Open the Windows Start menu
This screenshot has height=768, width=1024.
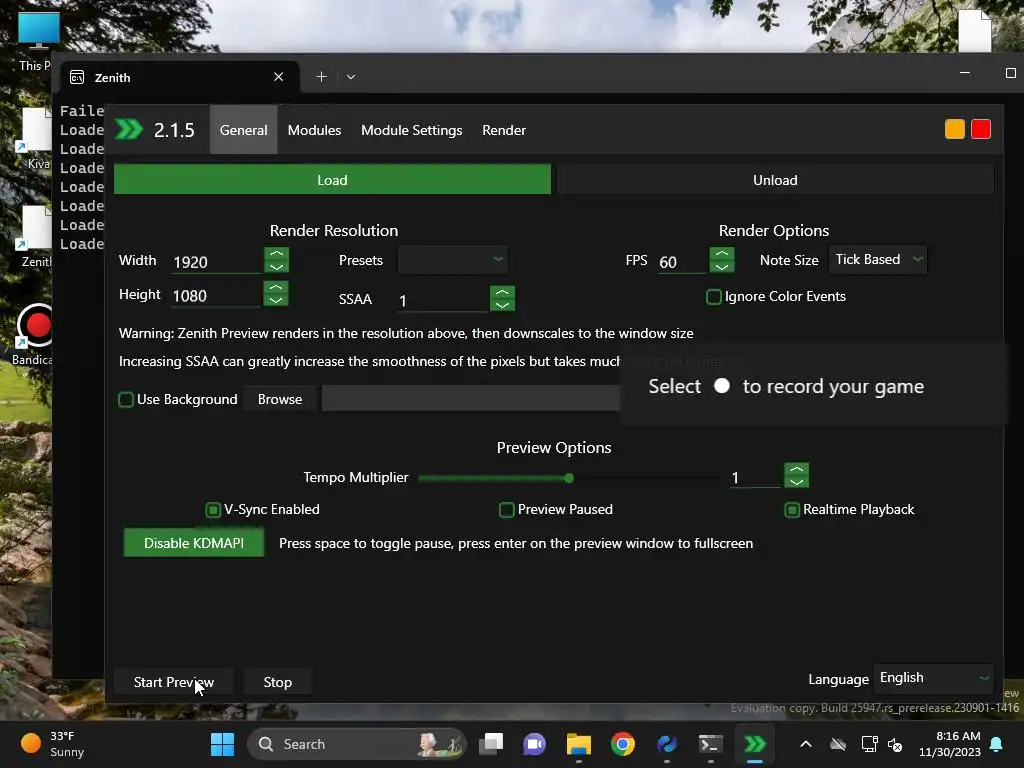(x=222, y=744)
